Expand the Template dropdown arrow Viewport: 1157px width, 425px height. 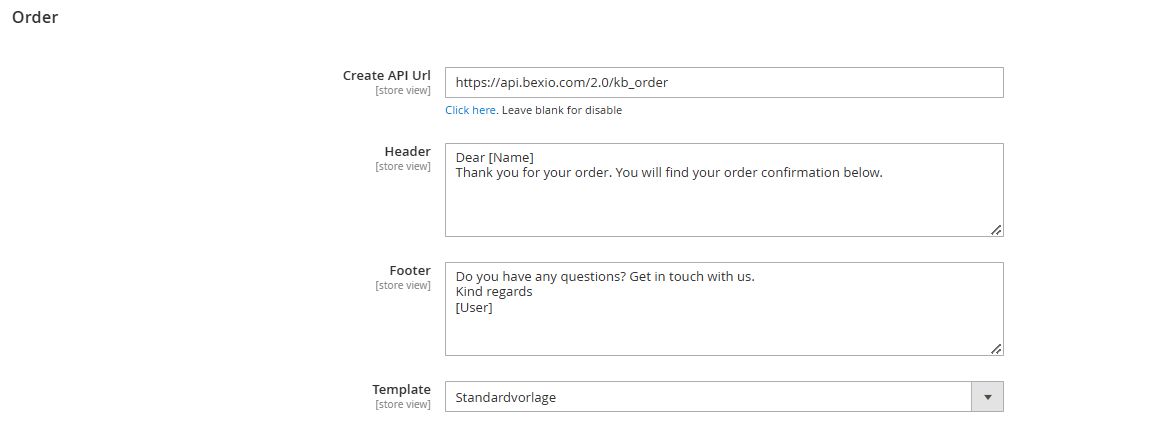click(987, 397)
